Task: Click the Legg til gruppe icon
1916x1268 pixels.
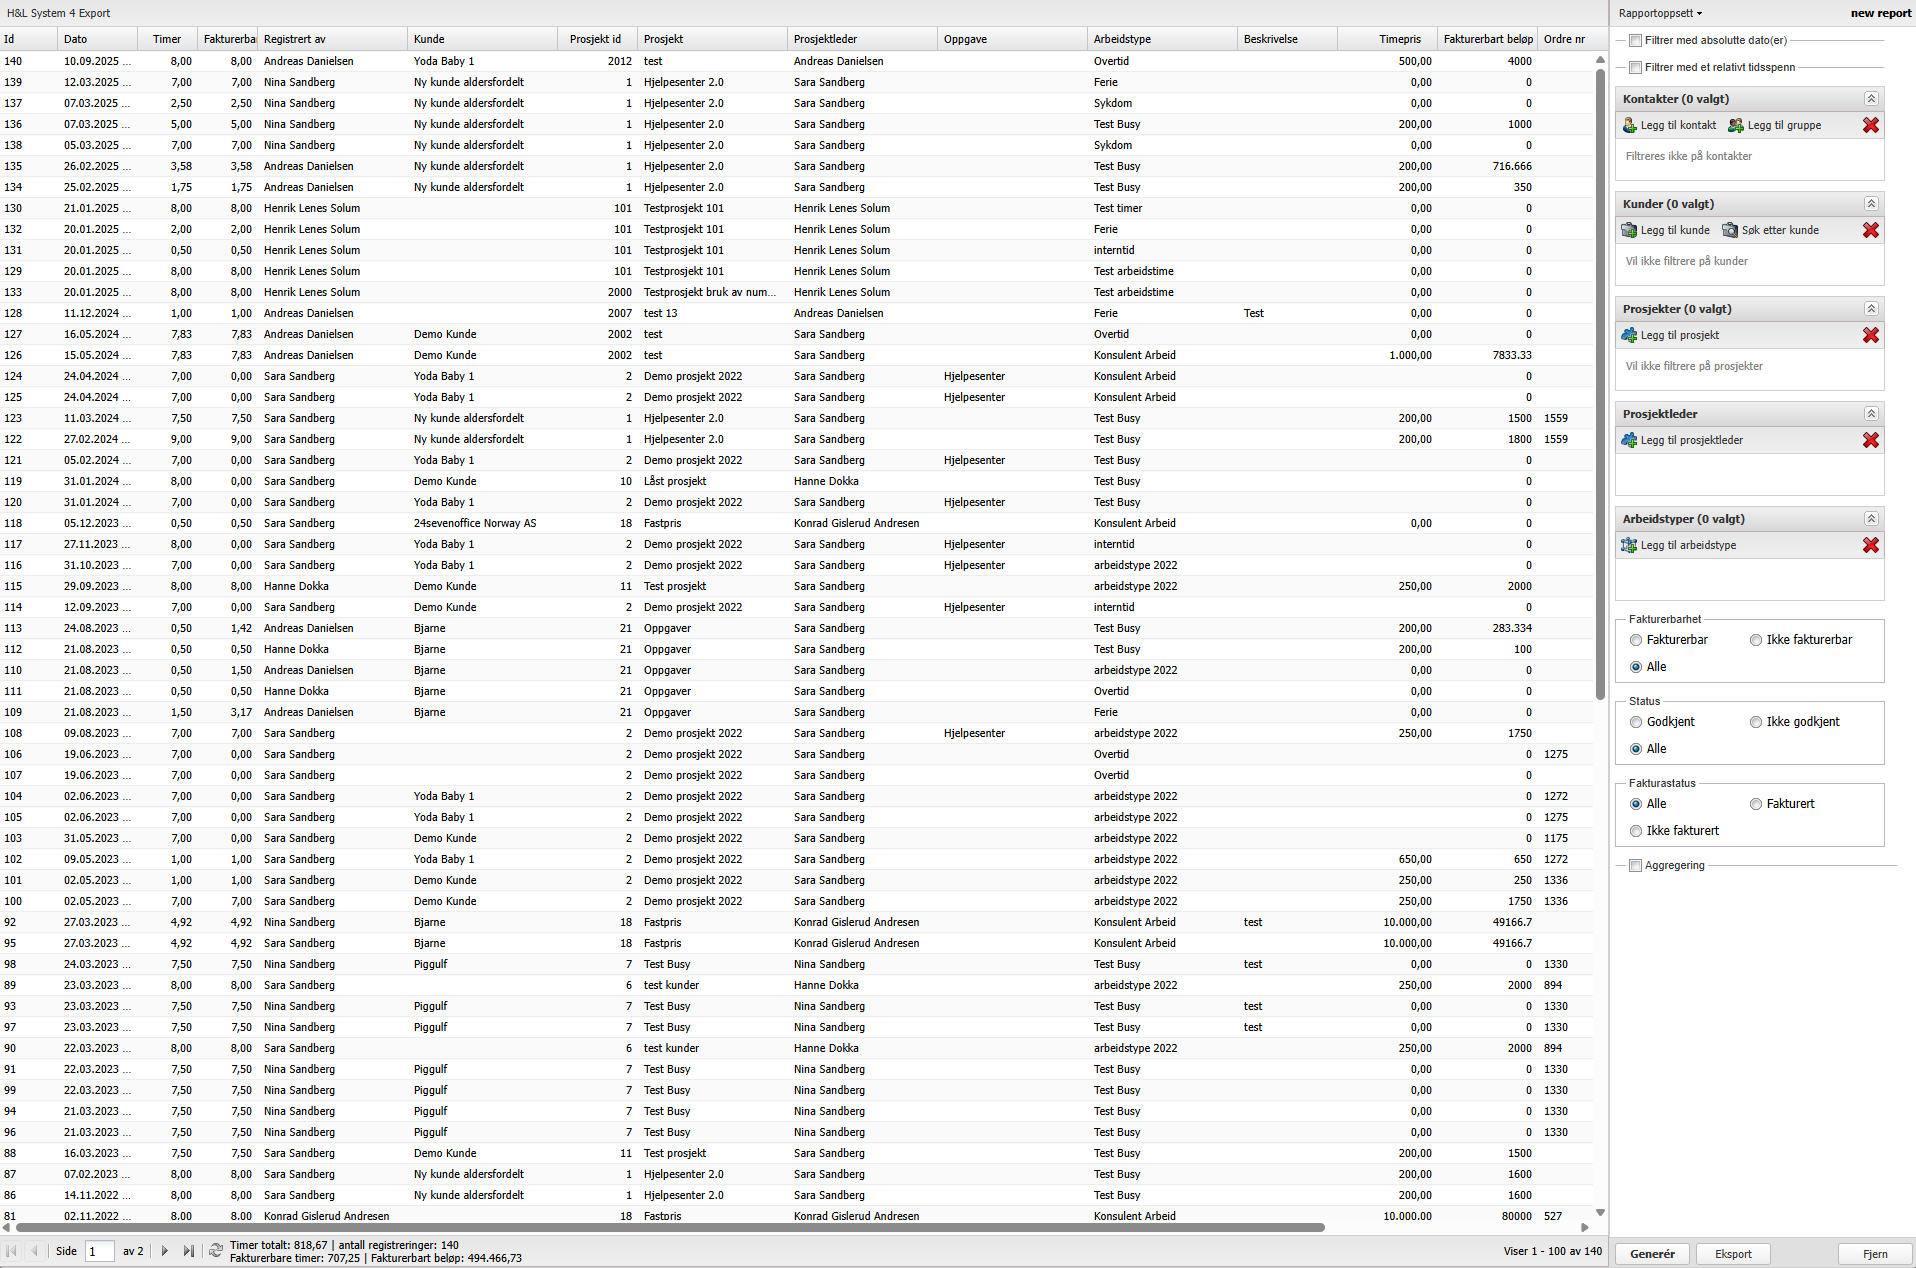Action: point(1736,125)
